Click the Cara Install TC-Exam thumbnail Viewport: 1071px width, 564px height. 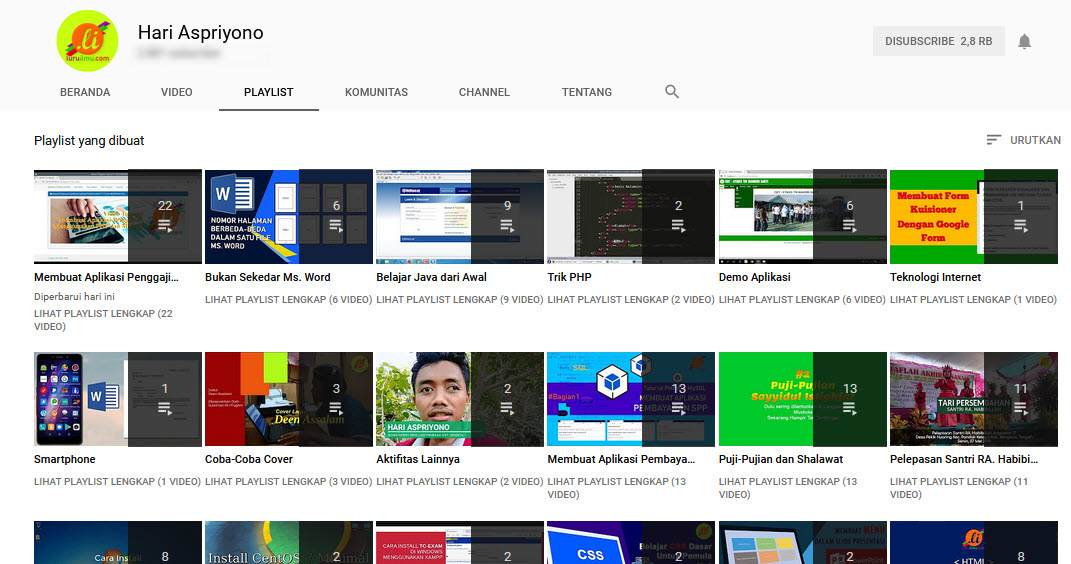pyautogui.click(x=460, y=543)
